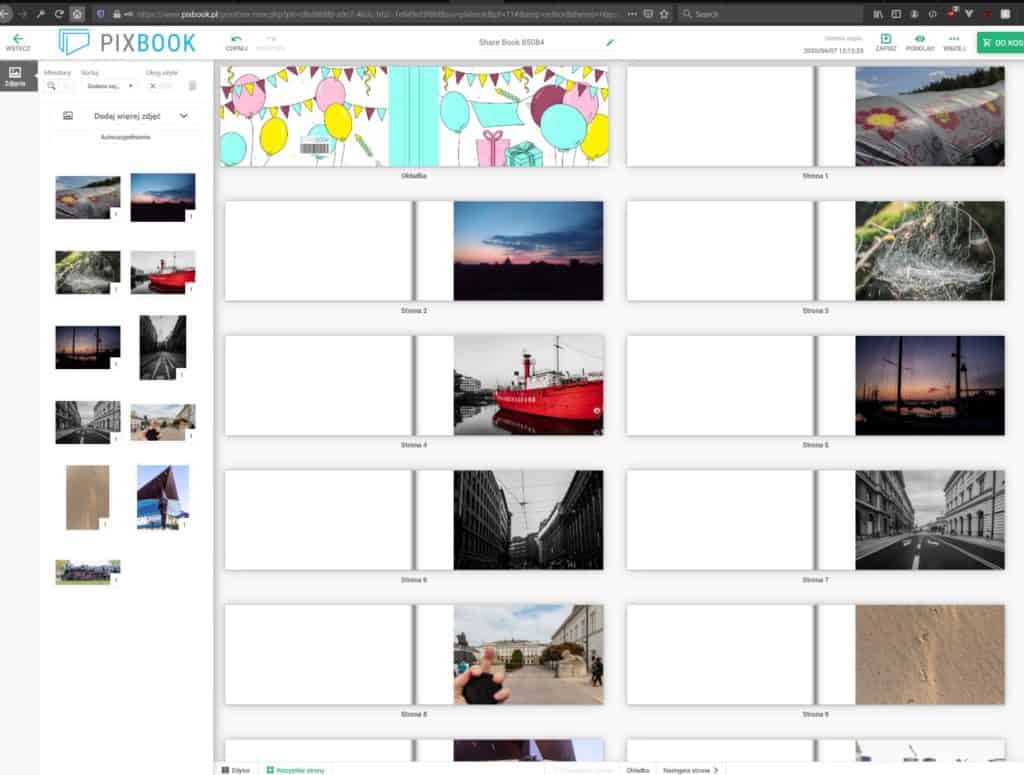The height and width of the screenshot is (775, 1024).
Task: Toggle the browser sidebar icon
Action: coord(896,14)
